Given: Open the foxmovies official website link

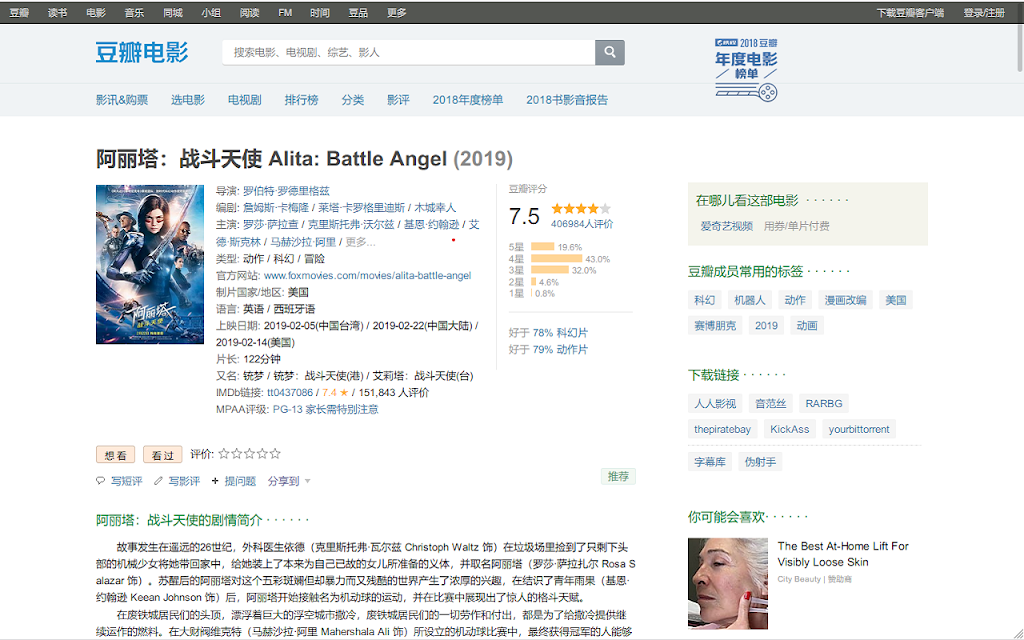Looking at the screenshot, I should pyautogui.click(x=368, y=276).
